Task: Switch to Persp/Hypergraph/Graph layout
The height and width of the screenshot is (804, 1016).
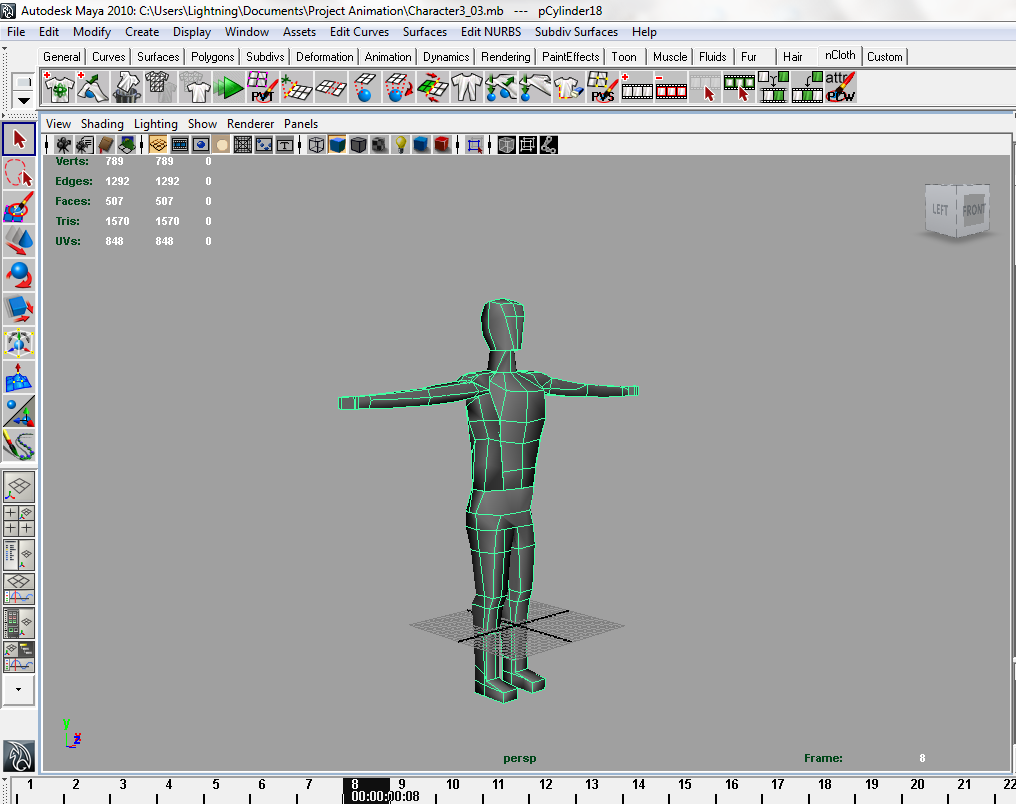Action: (x=18, y=657)
